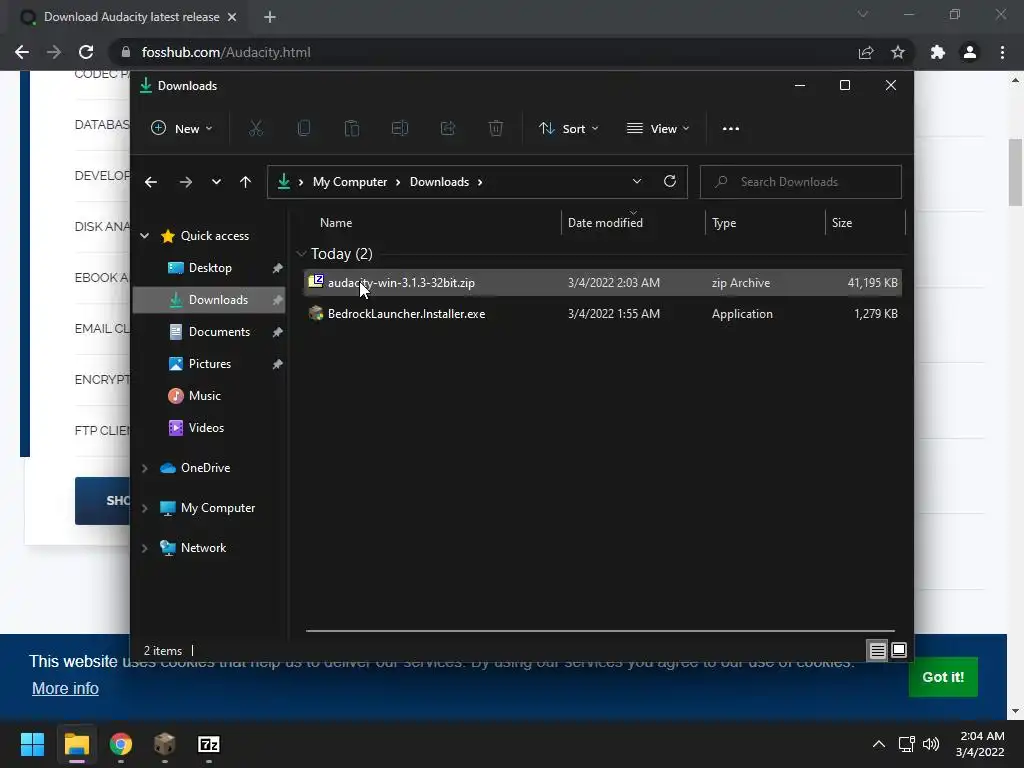The width and height of the screenshot is (1024, 768).
Task: Open recent locations chevron dropdown
Action: (216, 182)
